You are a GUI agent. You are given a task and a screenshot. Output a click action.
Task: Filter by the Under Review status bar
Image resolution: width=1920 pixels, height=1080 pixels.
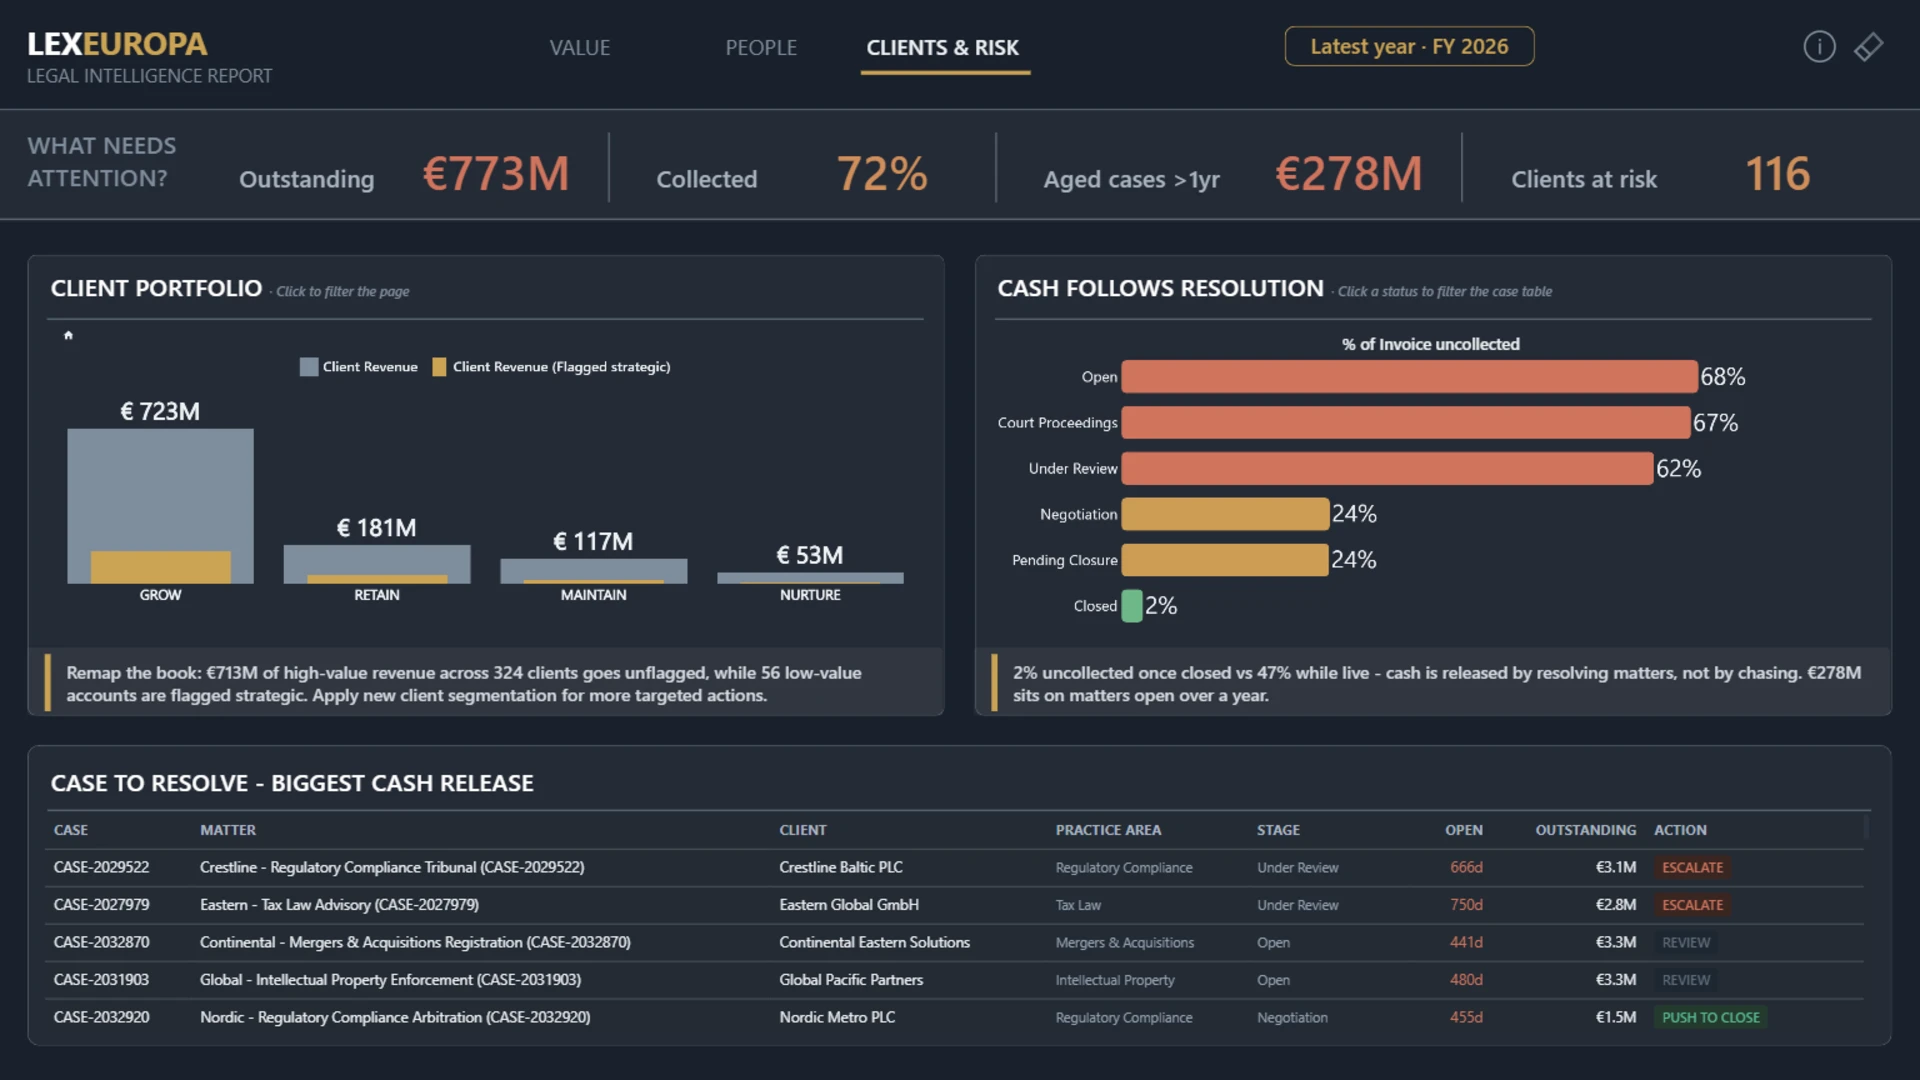click(1388, 468)
